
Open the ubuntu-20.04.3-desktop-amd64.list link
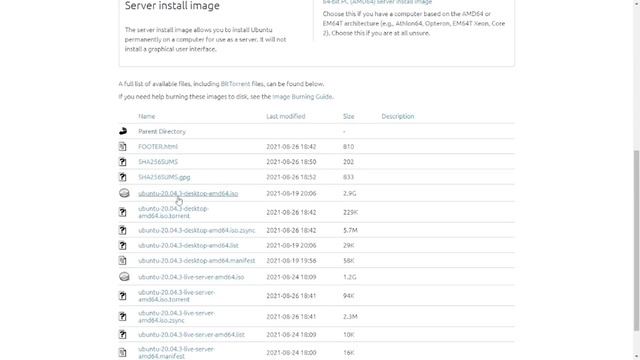tap(188, 245)
